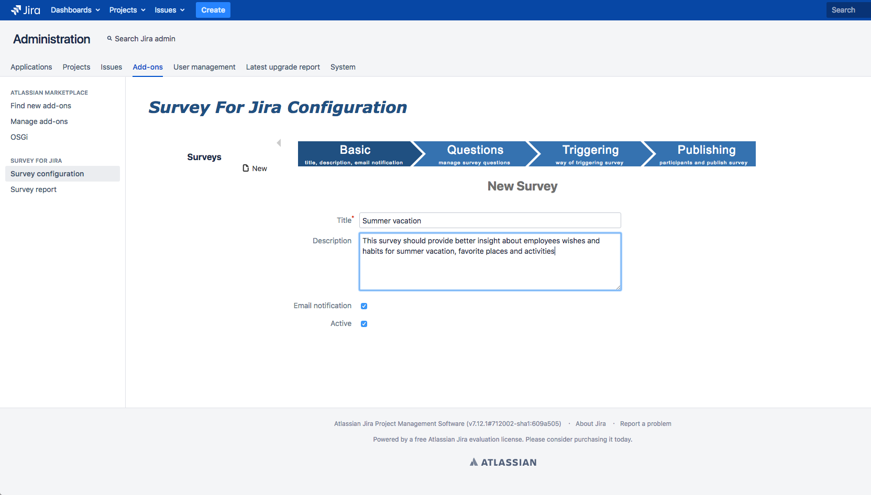Open the System admin tab

click(343, 67)
